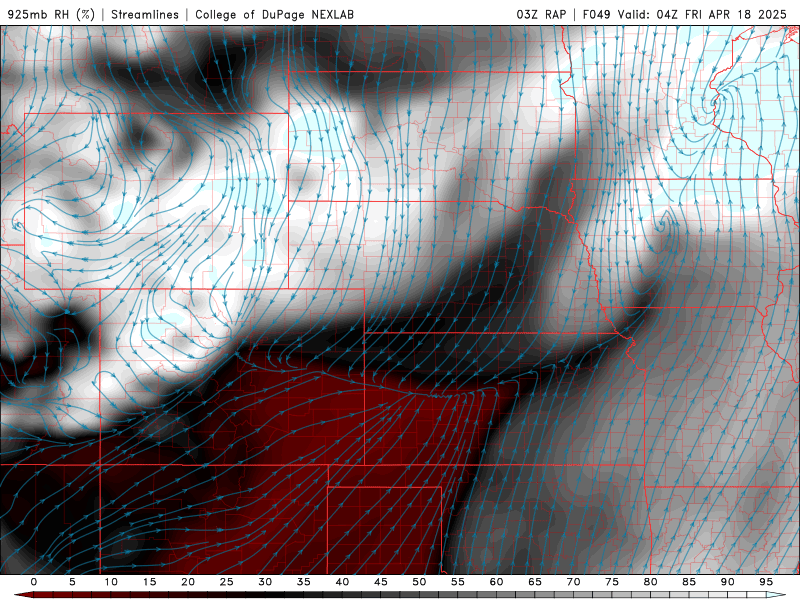
Task: Click the colorbar tick label '20'
Action: click(x=188, y=582)
